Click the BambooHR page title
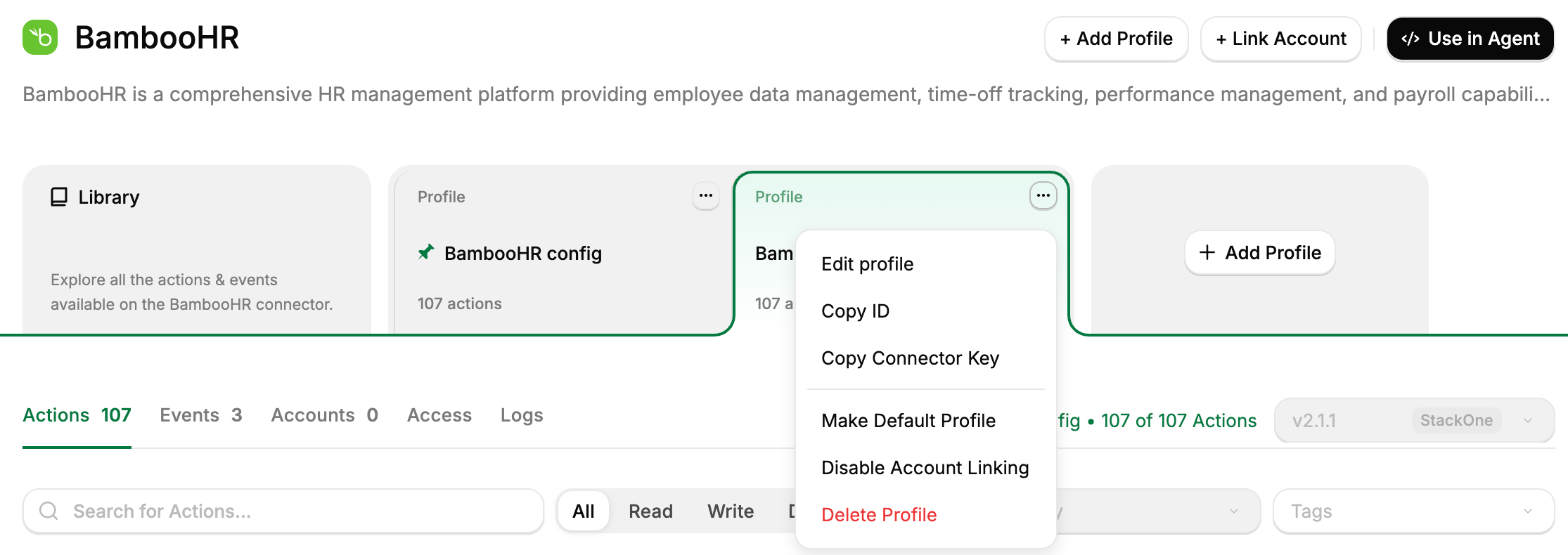1568x555 pixels. click(x=157, y=38)
